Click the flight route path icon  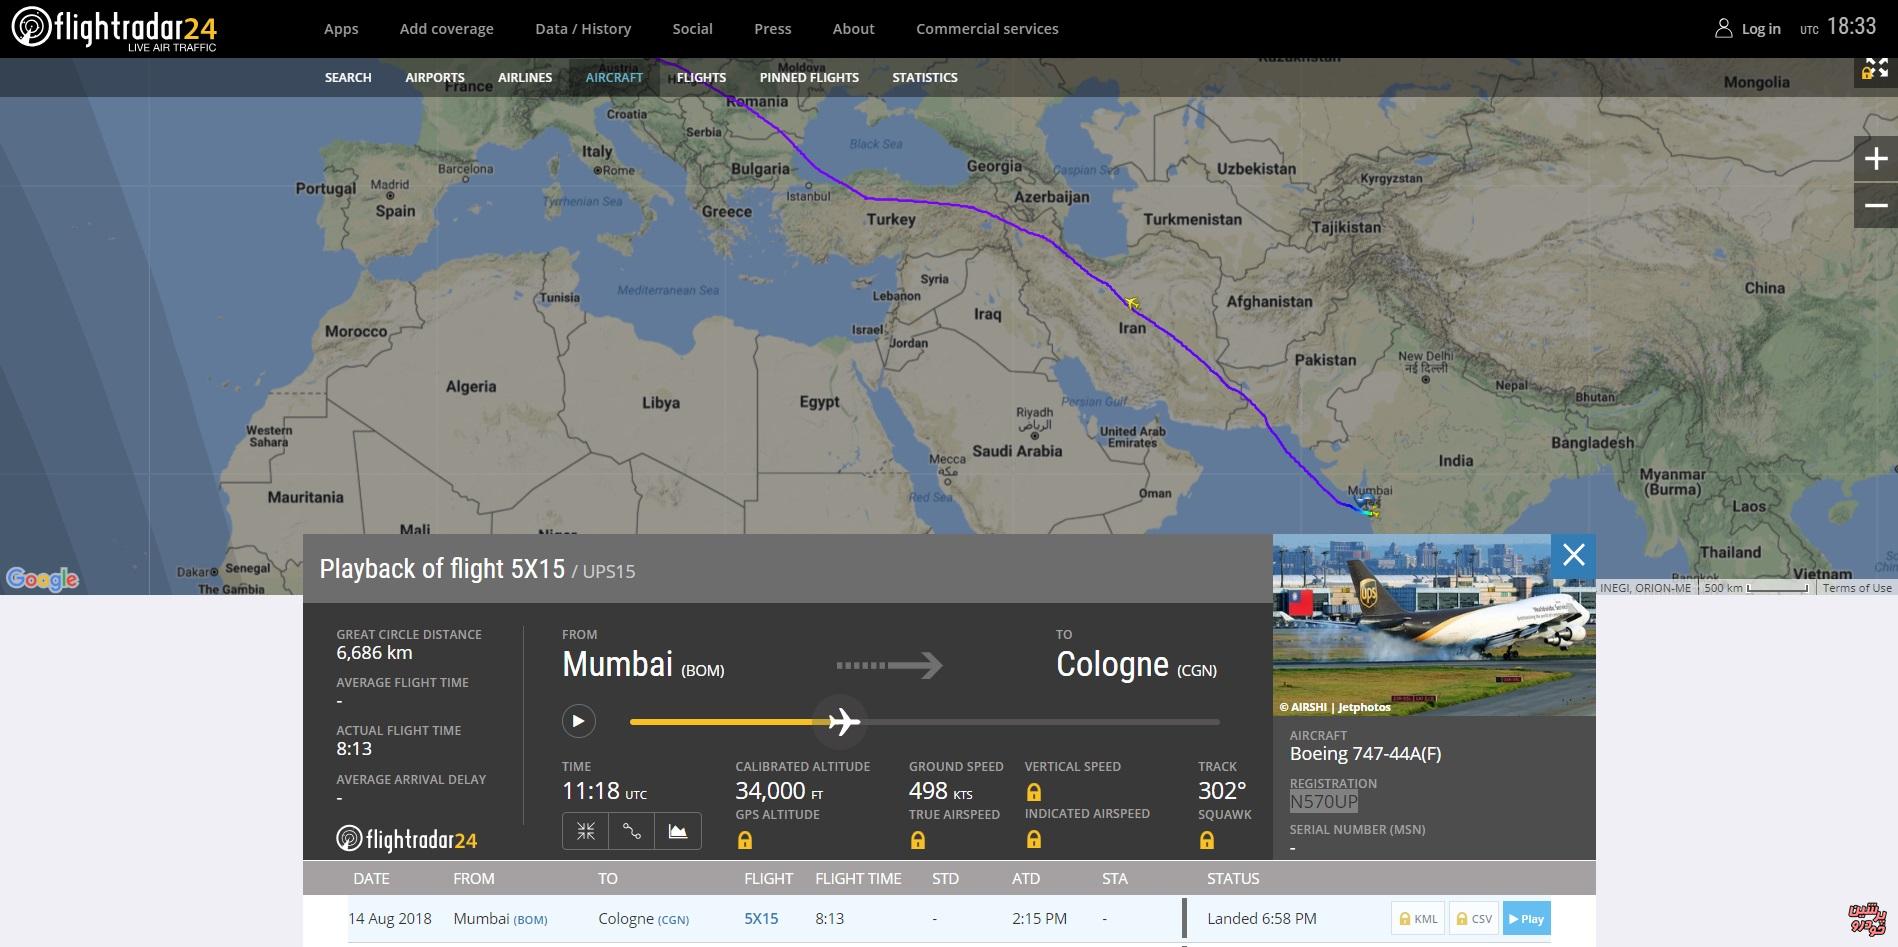tap(632, 831)
